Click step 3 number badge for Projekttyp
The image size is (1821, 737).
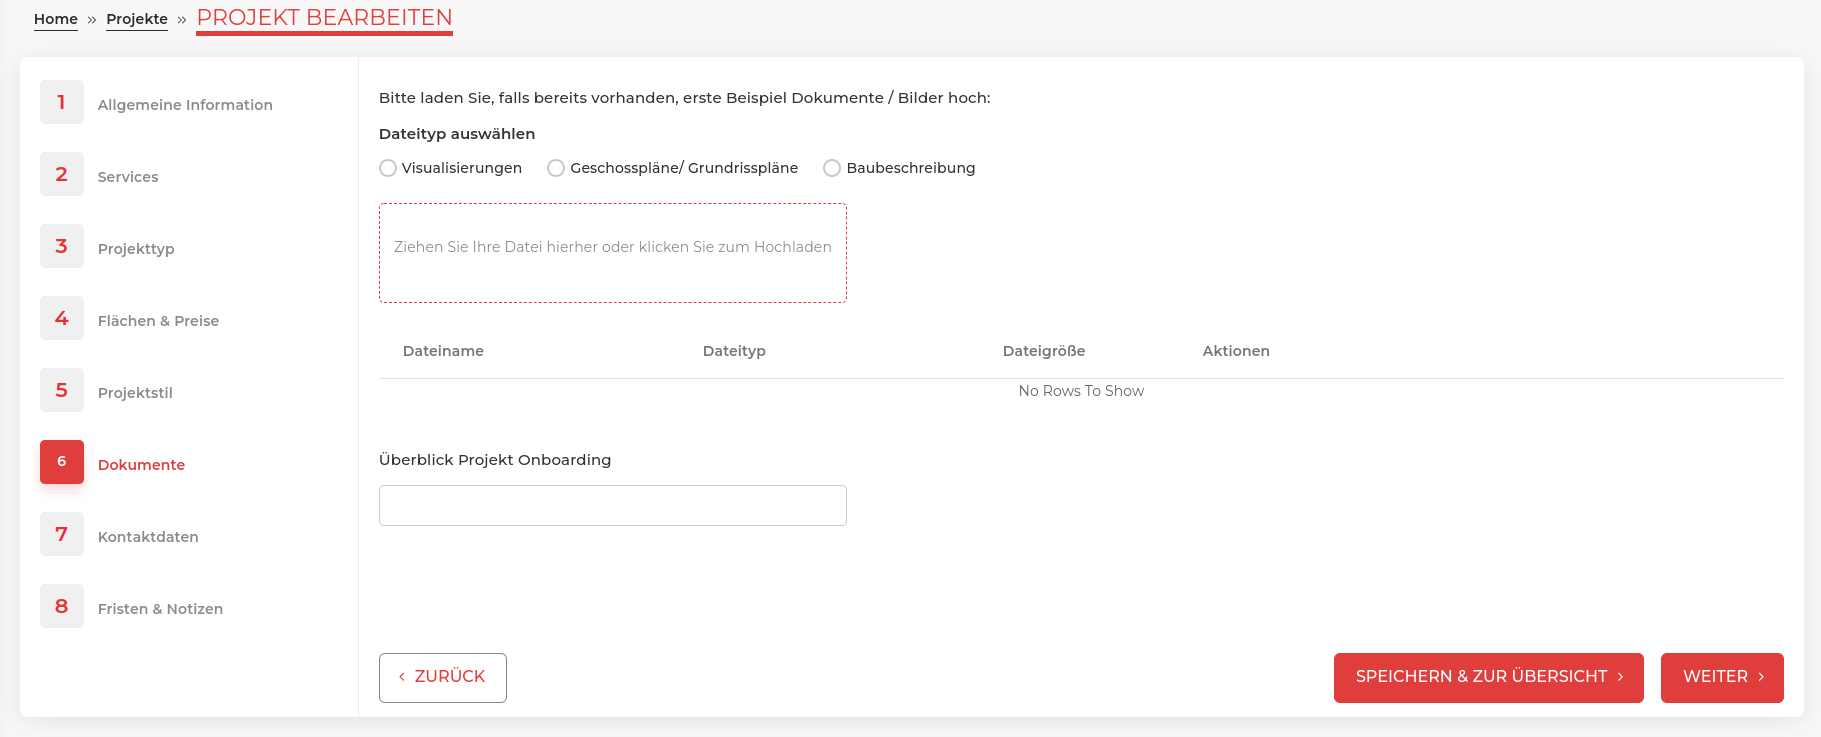[x=62, y=246]
